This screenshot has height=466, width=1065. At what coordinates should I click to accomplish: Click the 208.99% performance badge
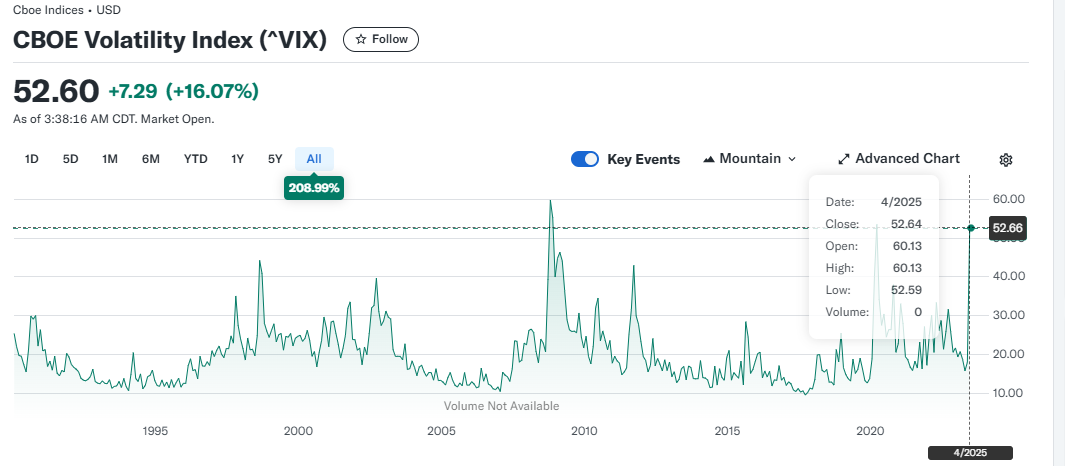[314, 188]
